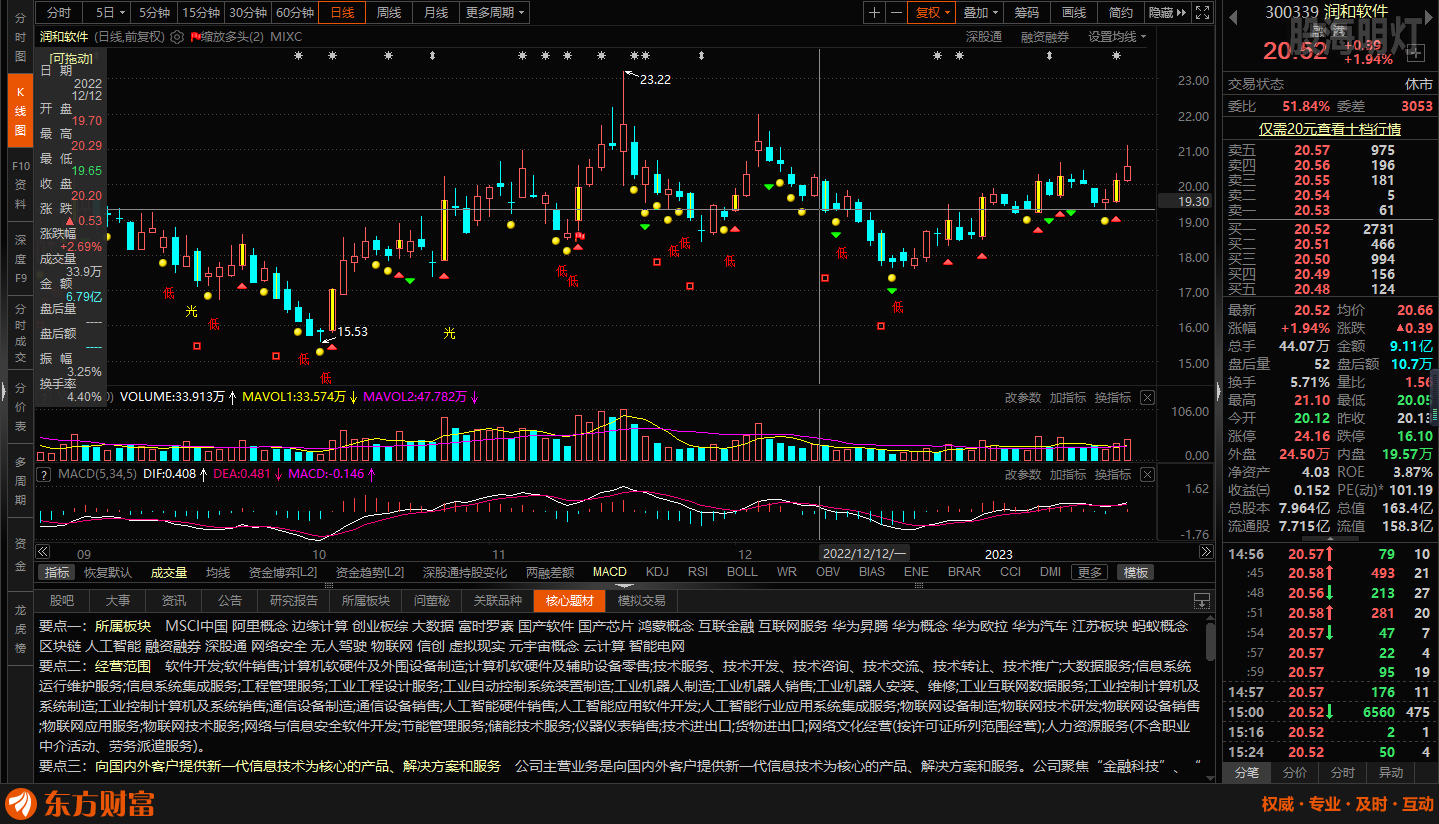
Task: Jump timeline to latest with right double-arrow
Action: click(x=1207, y=553)
